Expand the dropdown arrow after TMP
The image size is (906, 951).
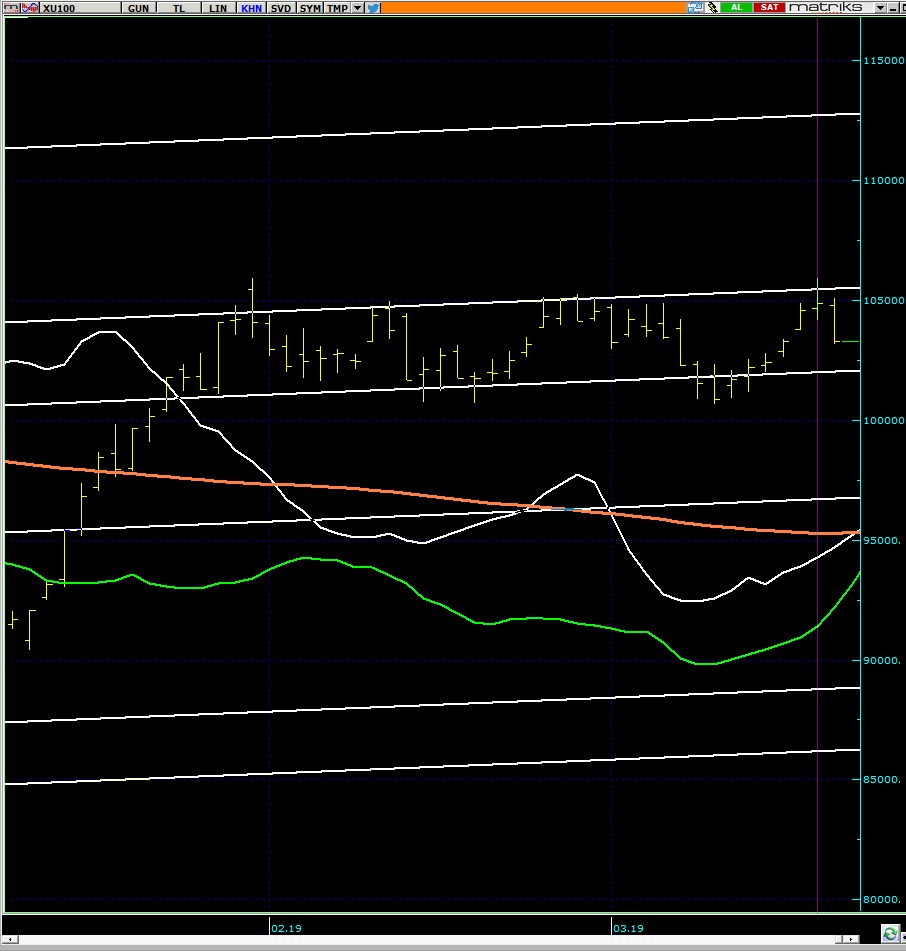click(358, 8)
